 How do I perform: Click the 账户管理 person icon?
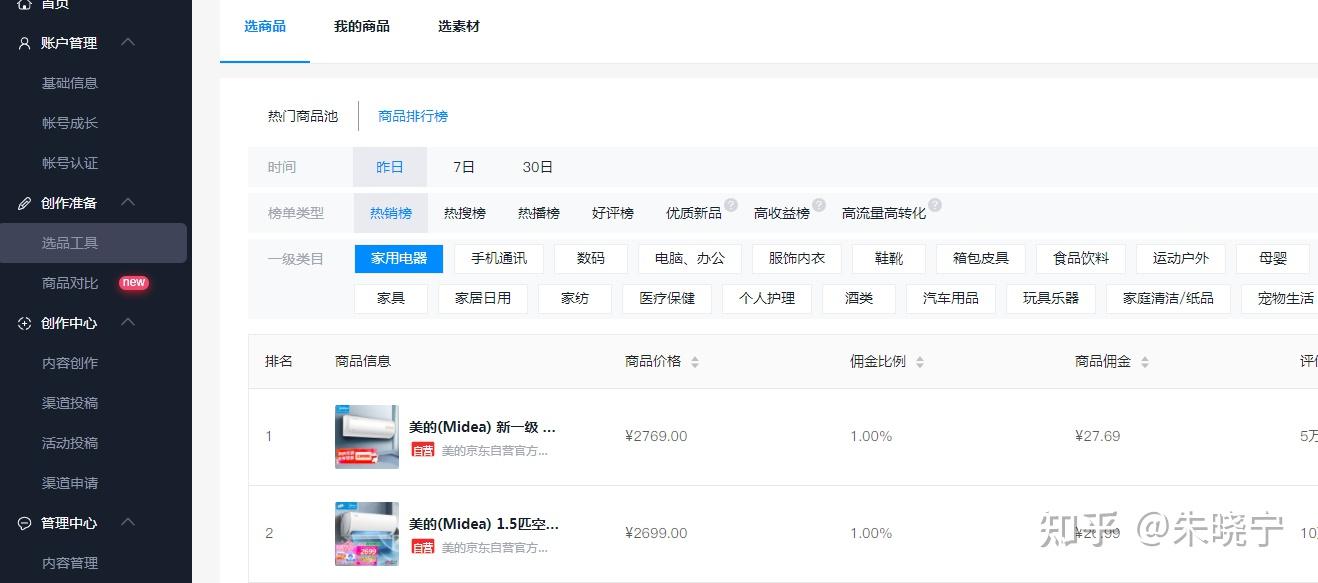click(x=25, y=43)
